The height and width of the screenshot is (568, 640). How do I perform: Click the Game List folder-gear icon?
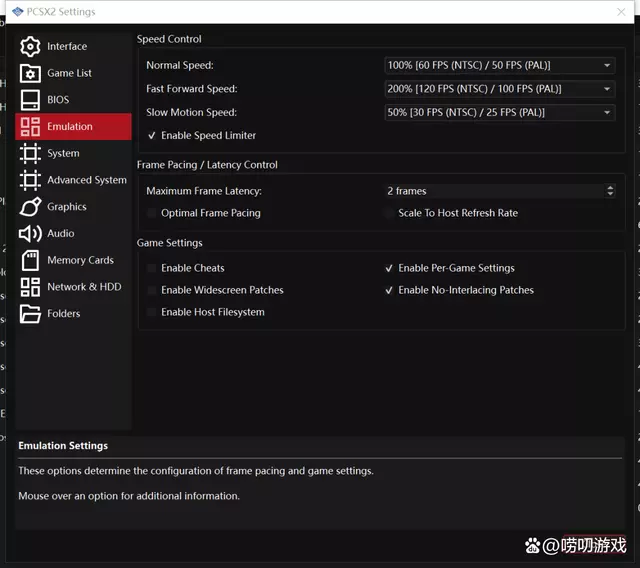point(30,73)
